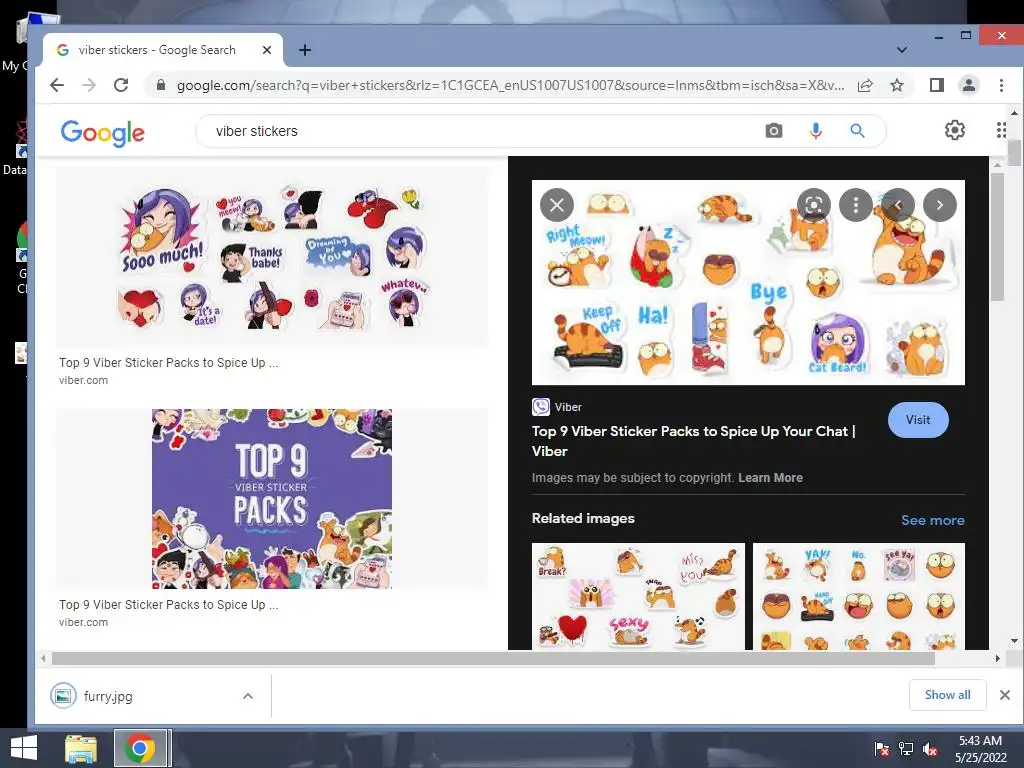Go back to the previous page
The height and width of the screenshot is (768, 1024).
click(x=57, y=85)
